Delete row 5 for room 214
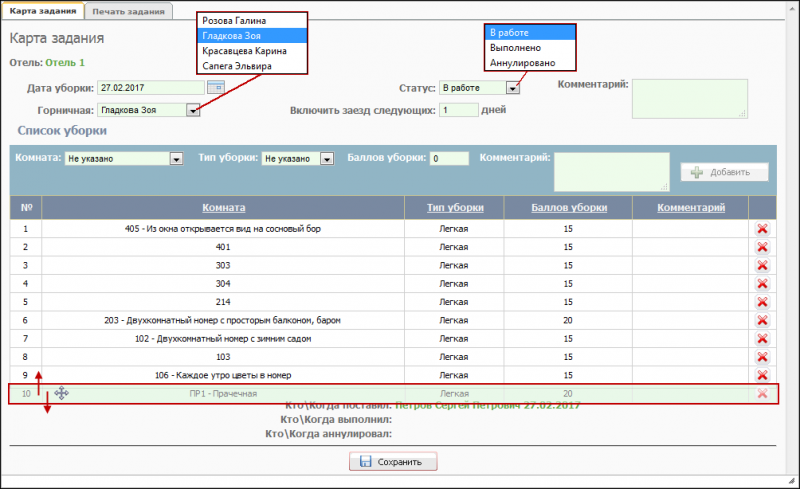This screenshot has width=800, height=489. 762,302
